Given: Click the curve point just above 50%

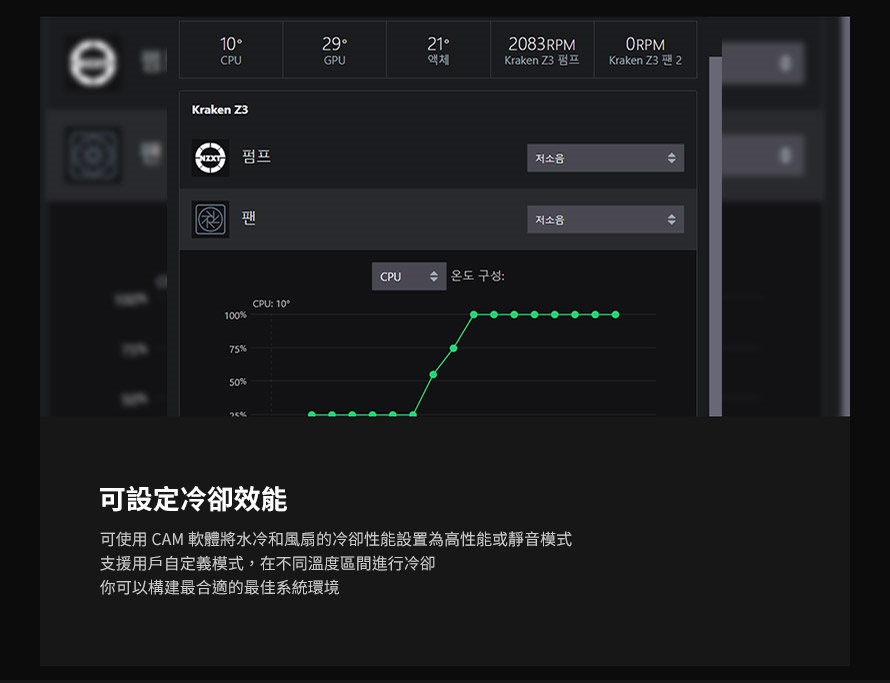Looking at the screenshot, I should tap(433, 374).
